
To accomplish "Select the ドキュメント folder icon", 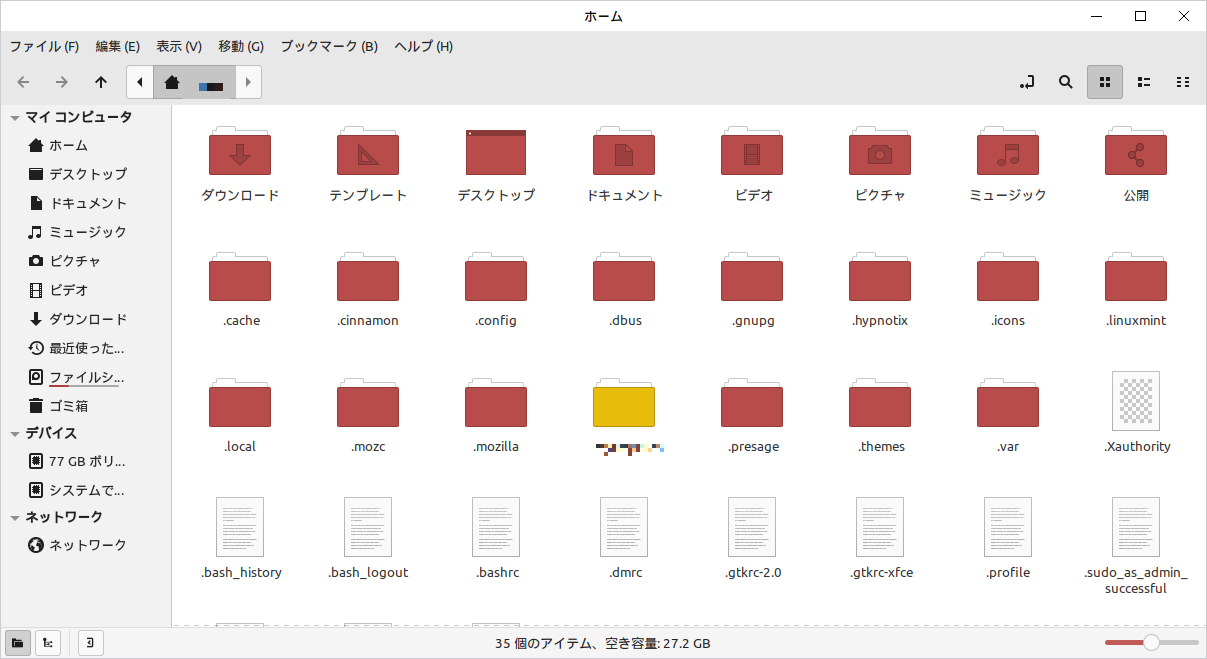I will coord(624,151).
